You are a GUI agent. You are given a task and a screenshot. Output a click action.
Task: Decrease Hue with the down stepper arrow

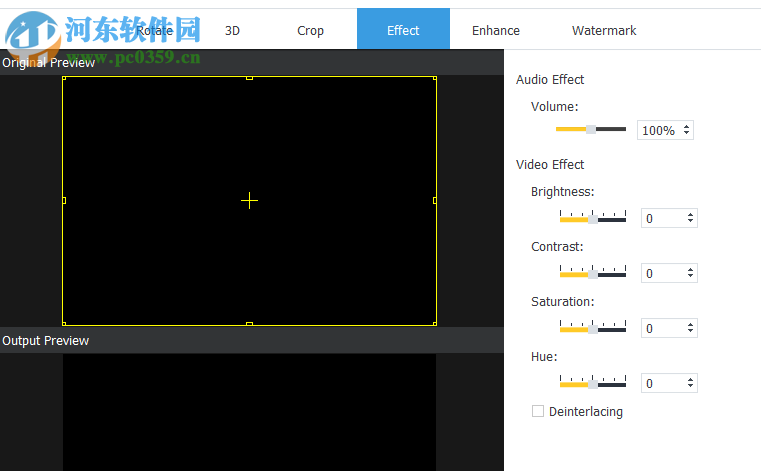tap(690, 386)
